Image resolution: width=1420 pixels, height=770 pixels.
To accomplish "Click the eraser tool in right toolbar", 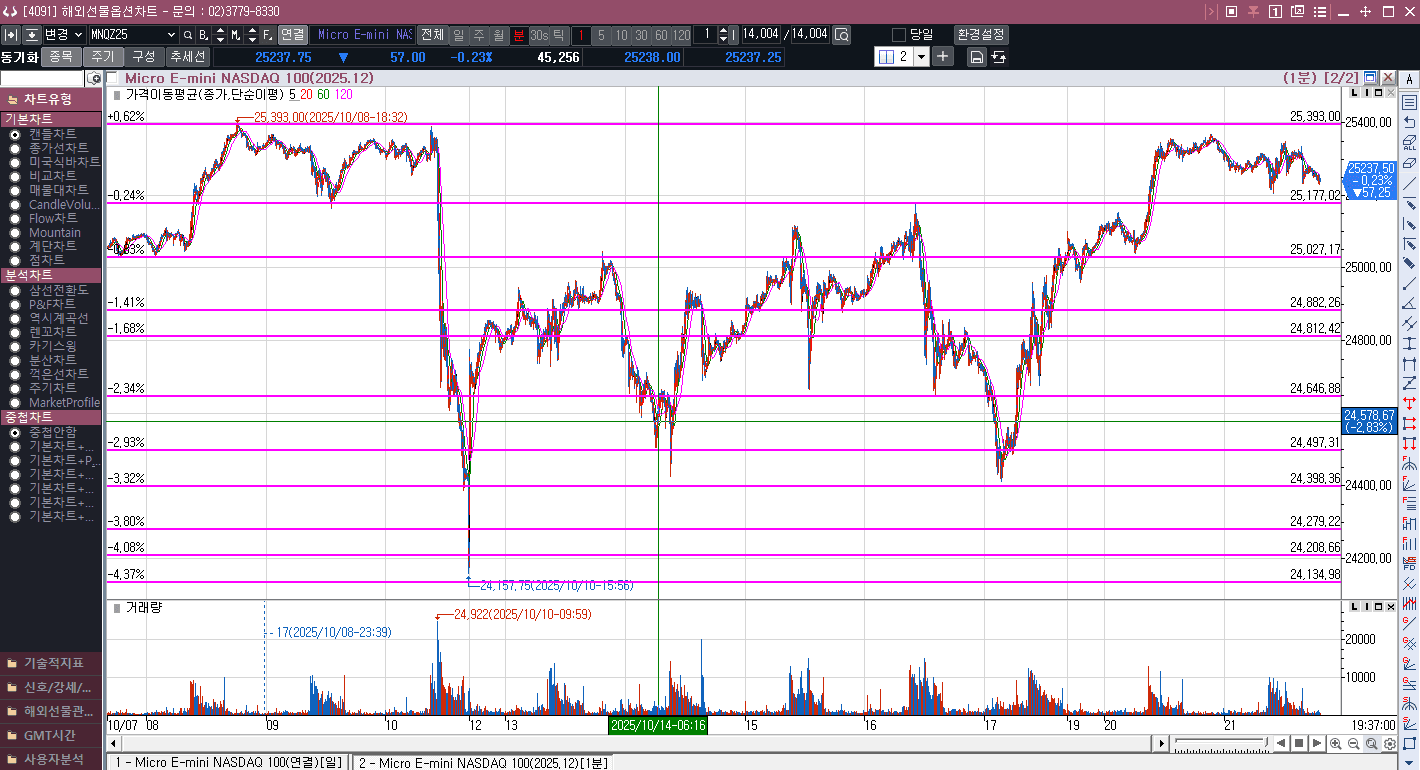I will coord(1409,163).
